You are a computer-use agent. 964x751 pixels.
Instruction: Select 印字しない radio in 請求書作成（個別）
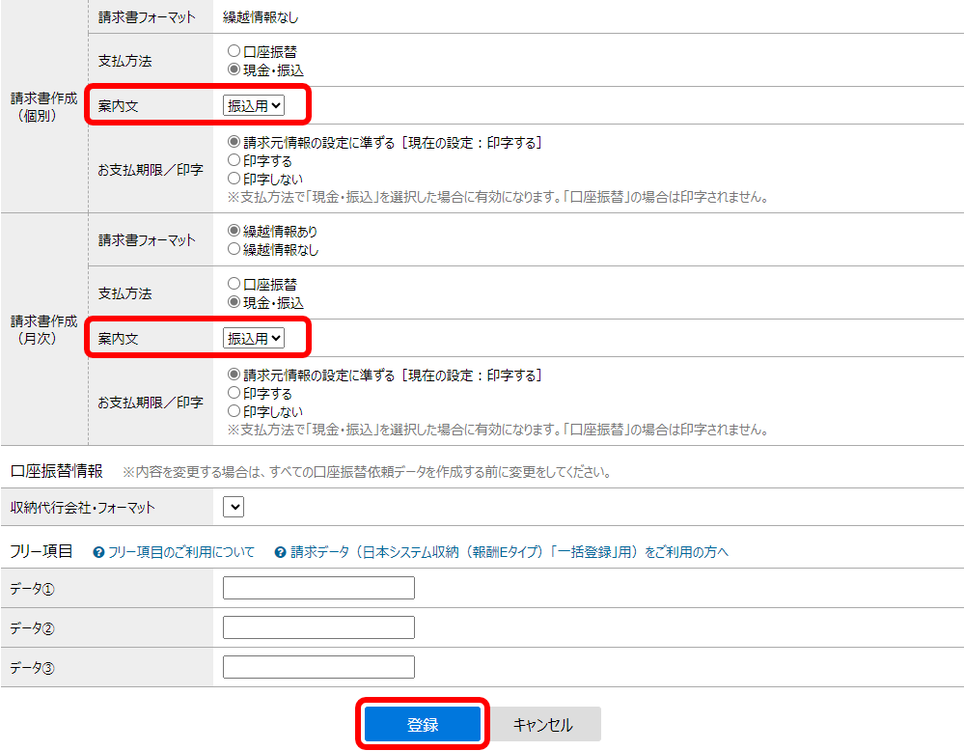pos(234,178)
